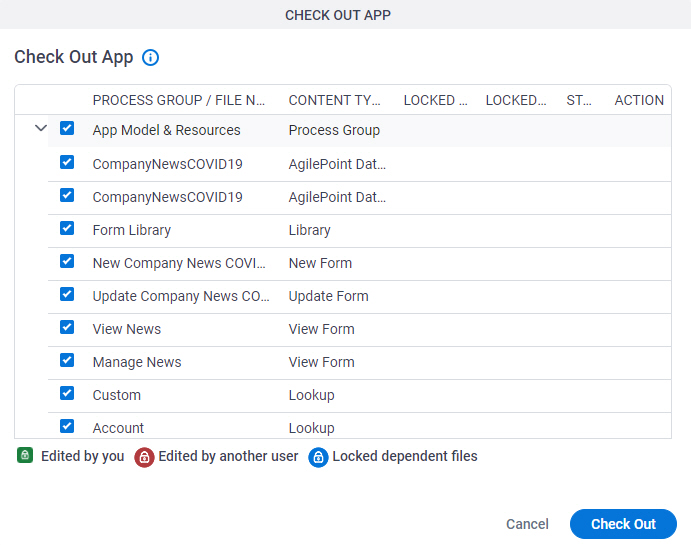Click the green Edited by you lock icon
The height and width of the screenshot is (545, 691).
(25, 455)
